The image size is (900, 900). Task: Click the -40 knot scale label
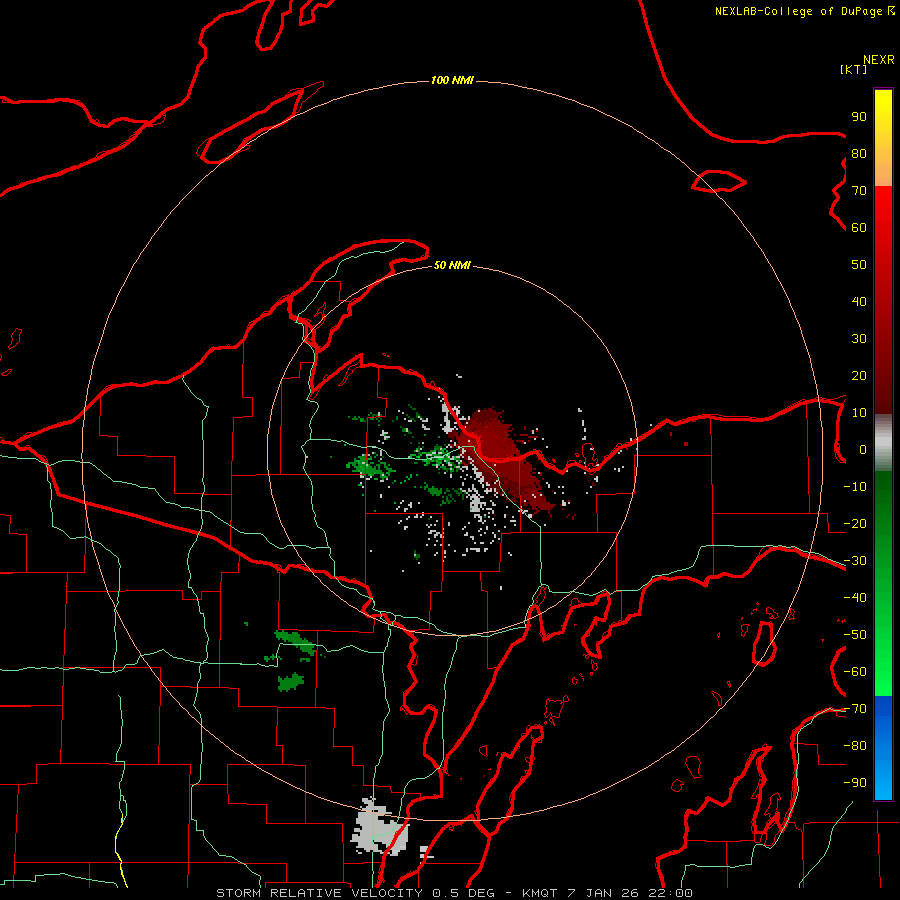click(x=855, y=598)
